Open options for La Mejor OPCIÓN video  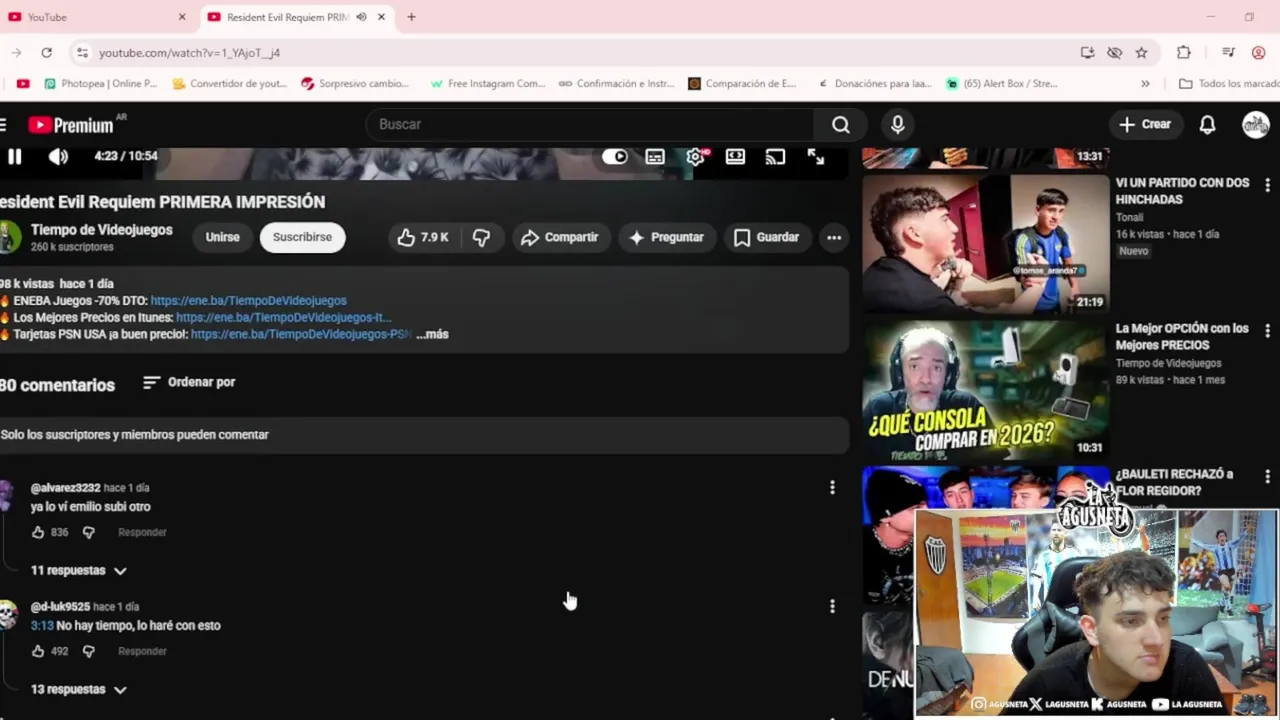(x=1267, y=330)
